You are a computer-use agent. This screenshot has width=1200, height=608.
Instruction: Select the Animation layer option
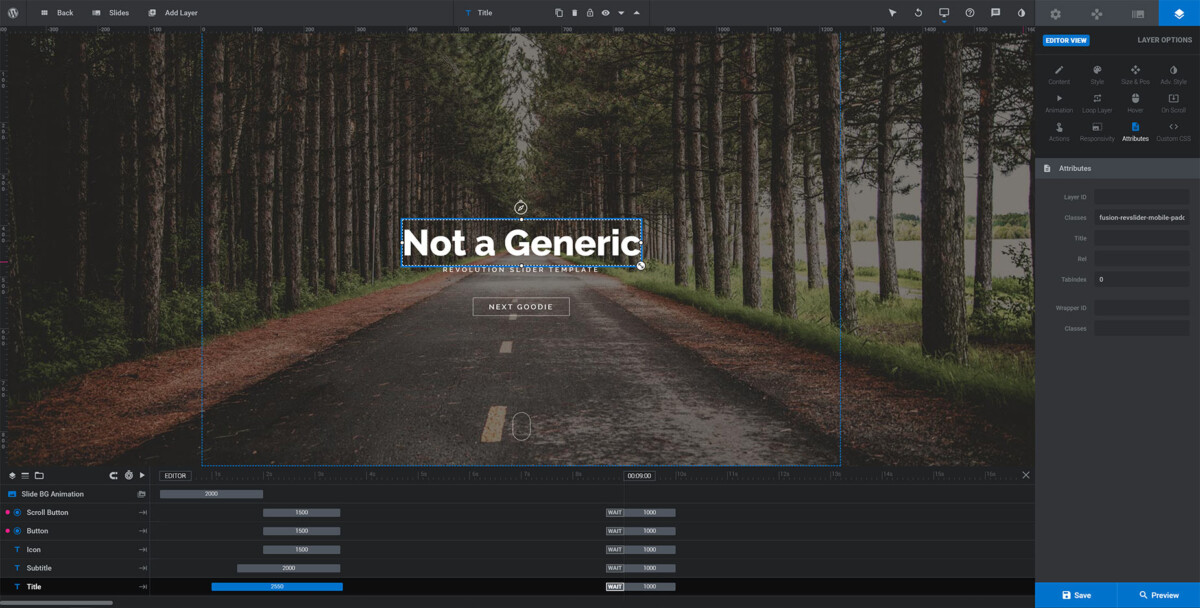pyautogui.click(x=1059, y=103)
